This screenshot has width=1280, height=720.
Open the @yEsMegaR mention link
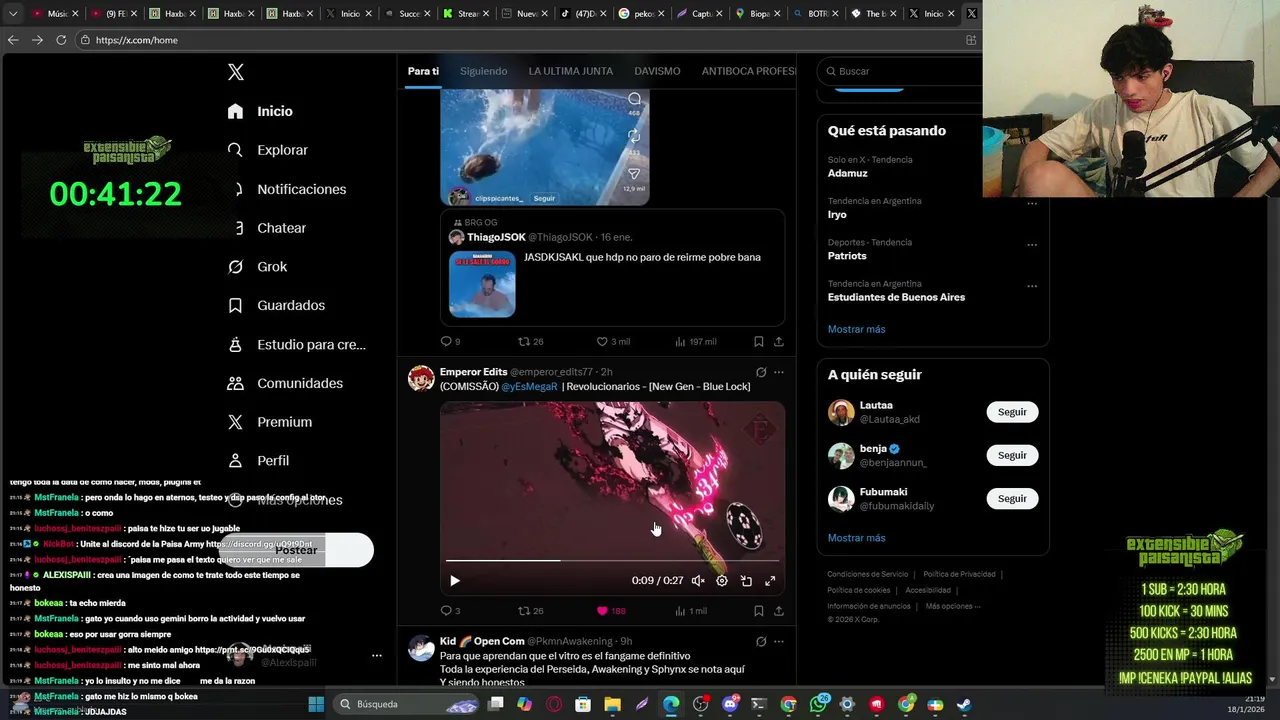[x=529, y=386]
